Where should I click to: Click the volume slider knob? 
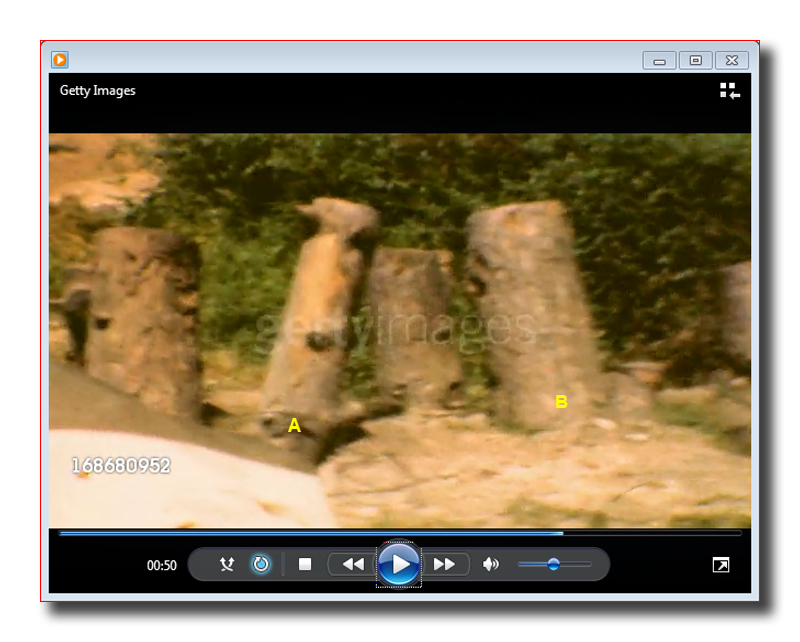click(x=553, y=565)
